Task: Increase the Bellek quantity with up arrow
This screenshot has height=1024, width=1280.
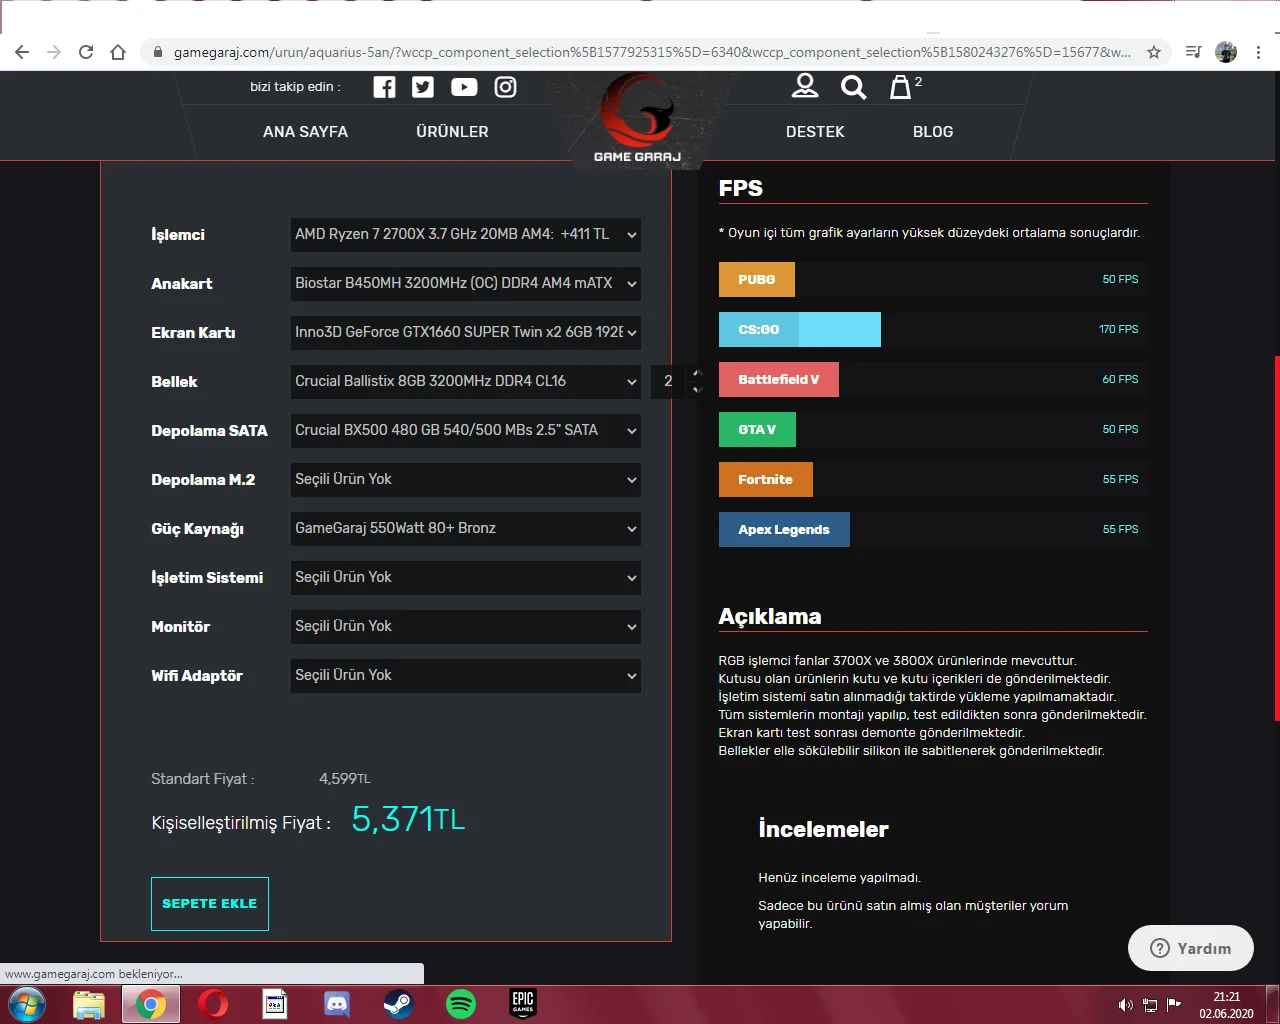Action: click(697, 374)
